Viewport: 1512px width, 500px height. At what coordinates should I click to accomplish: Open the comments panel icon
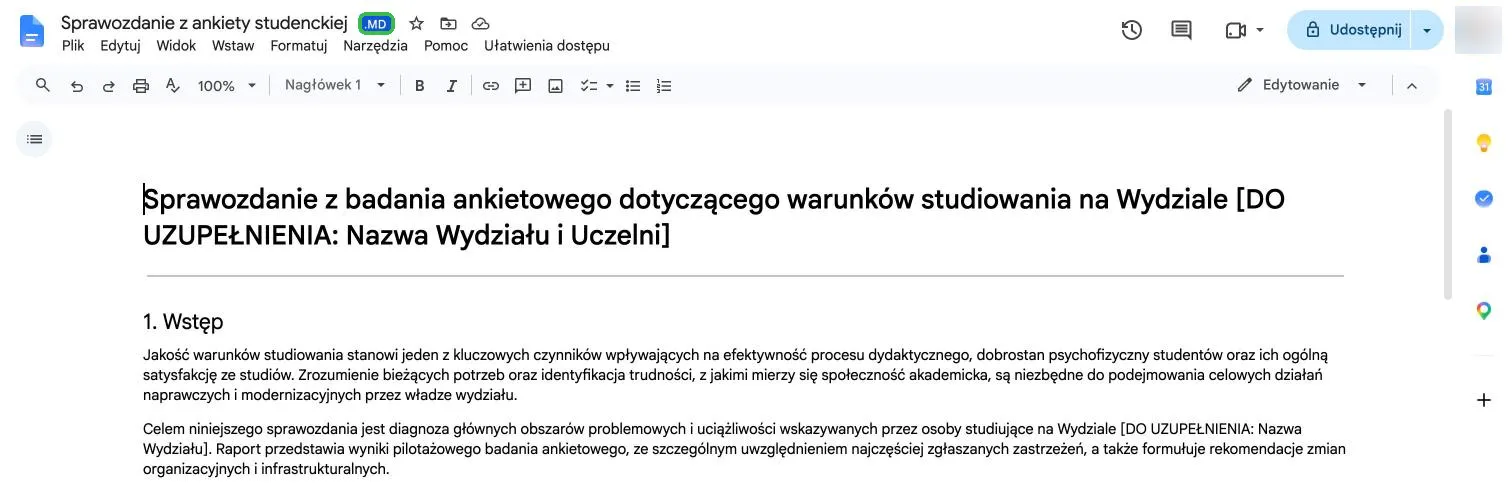(x=1181, y=30)
